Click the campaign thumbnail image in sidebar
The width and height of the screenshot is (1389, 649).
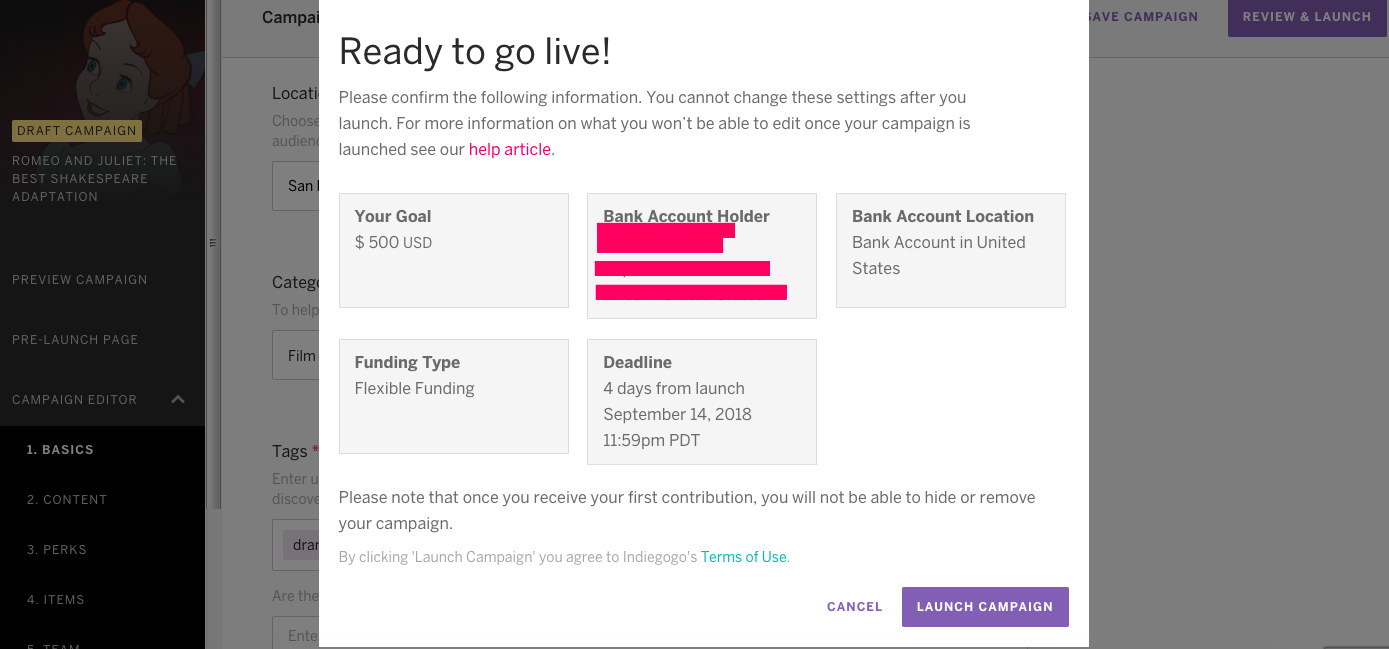(102, 60)
